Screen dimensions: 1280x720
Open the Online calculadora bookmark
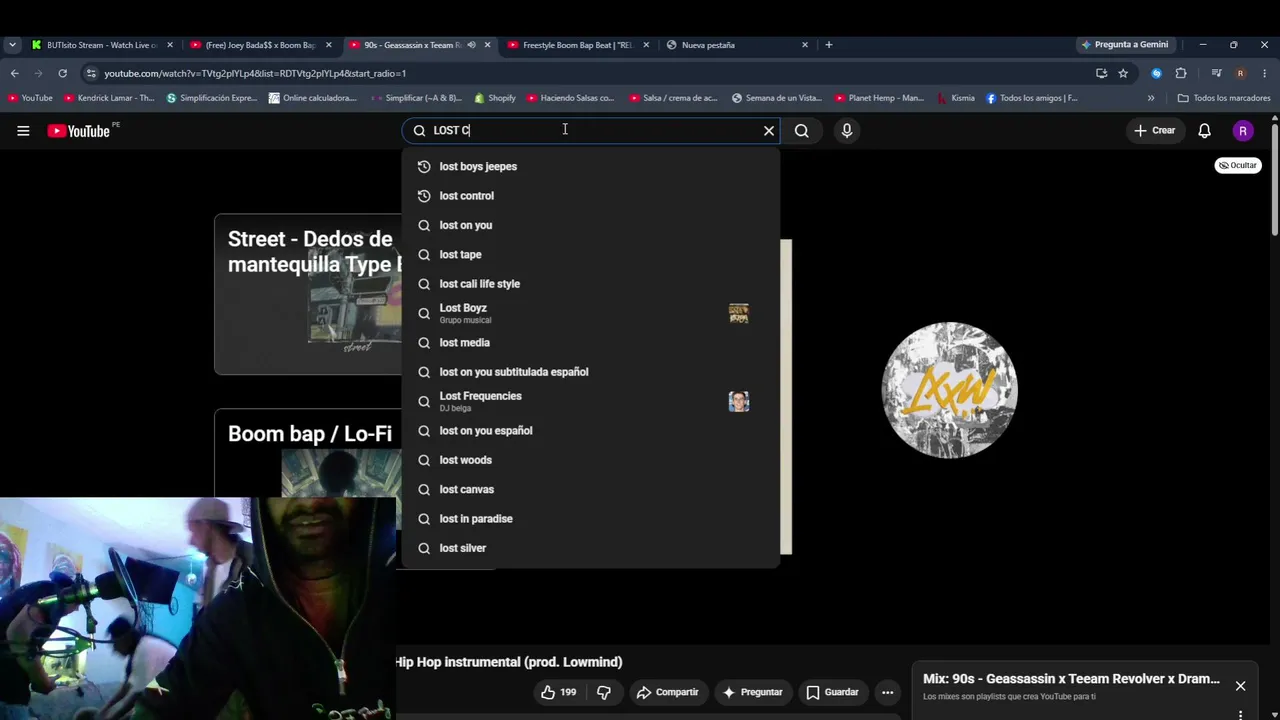[313, 98]
